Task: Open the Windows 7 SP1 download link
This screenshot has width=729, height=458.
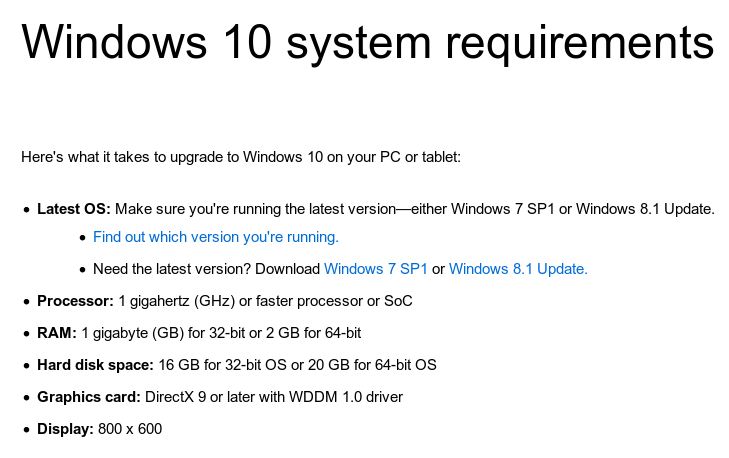Action: (376, 269)
